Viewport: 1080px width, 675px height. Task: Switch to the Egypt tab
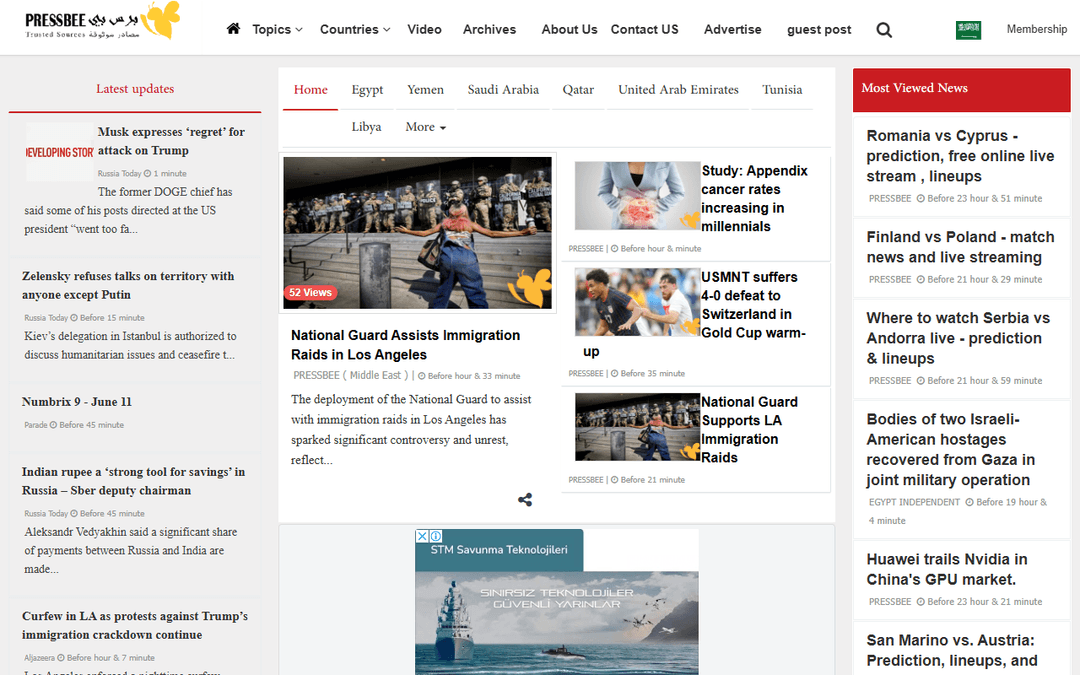pyautogui.click(x=367, y=90)
